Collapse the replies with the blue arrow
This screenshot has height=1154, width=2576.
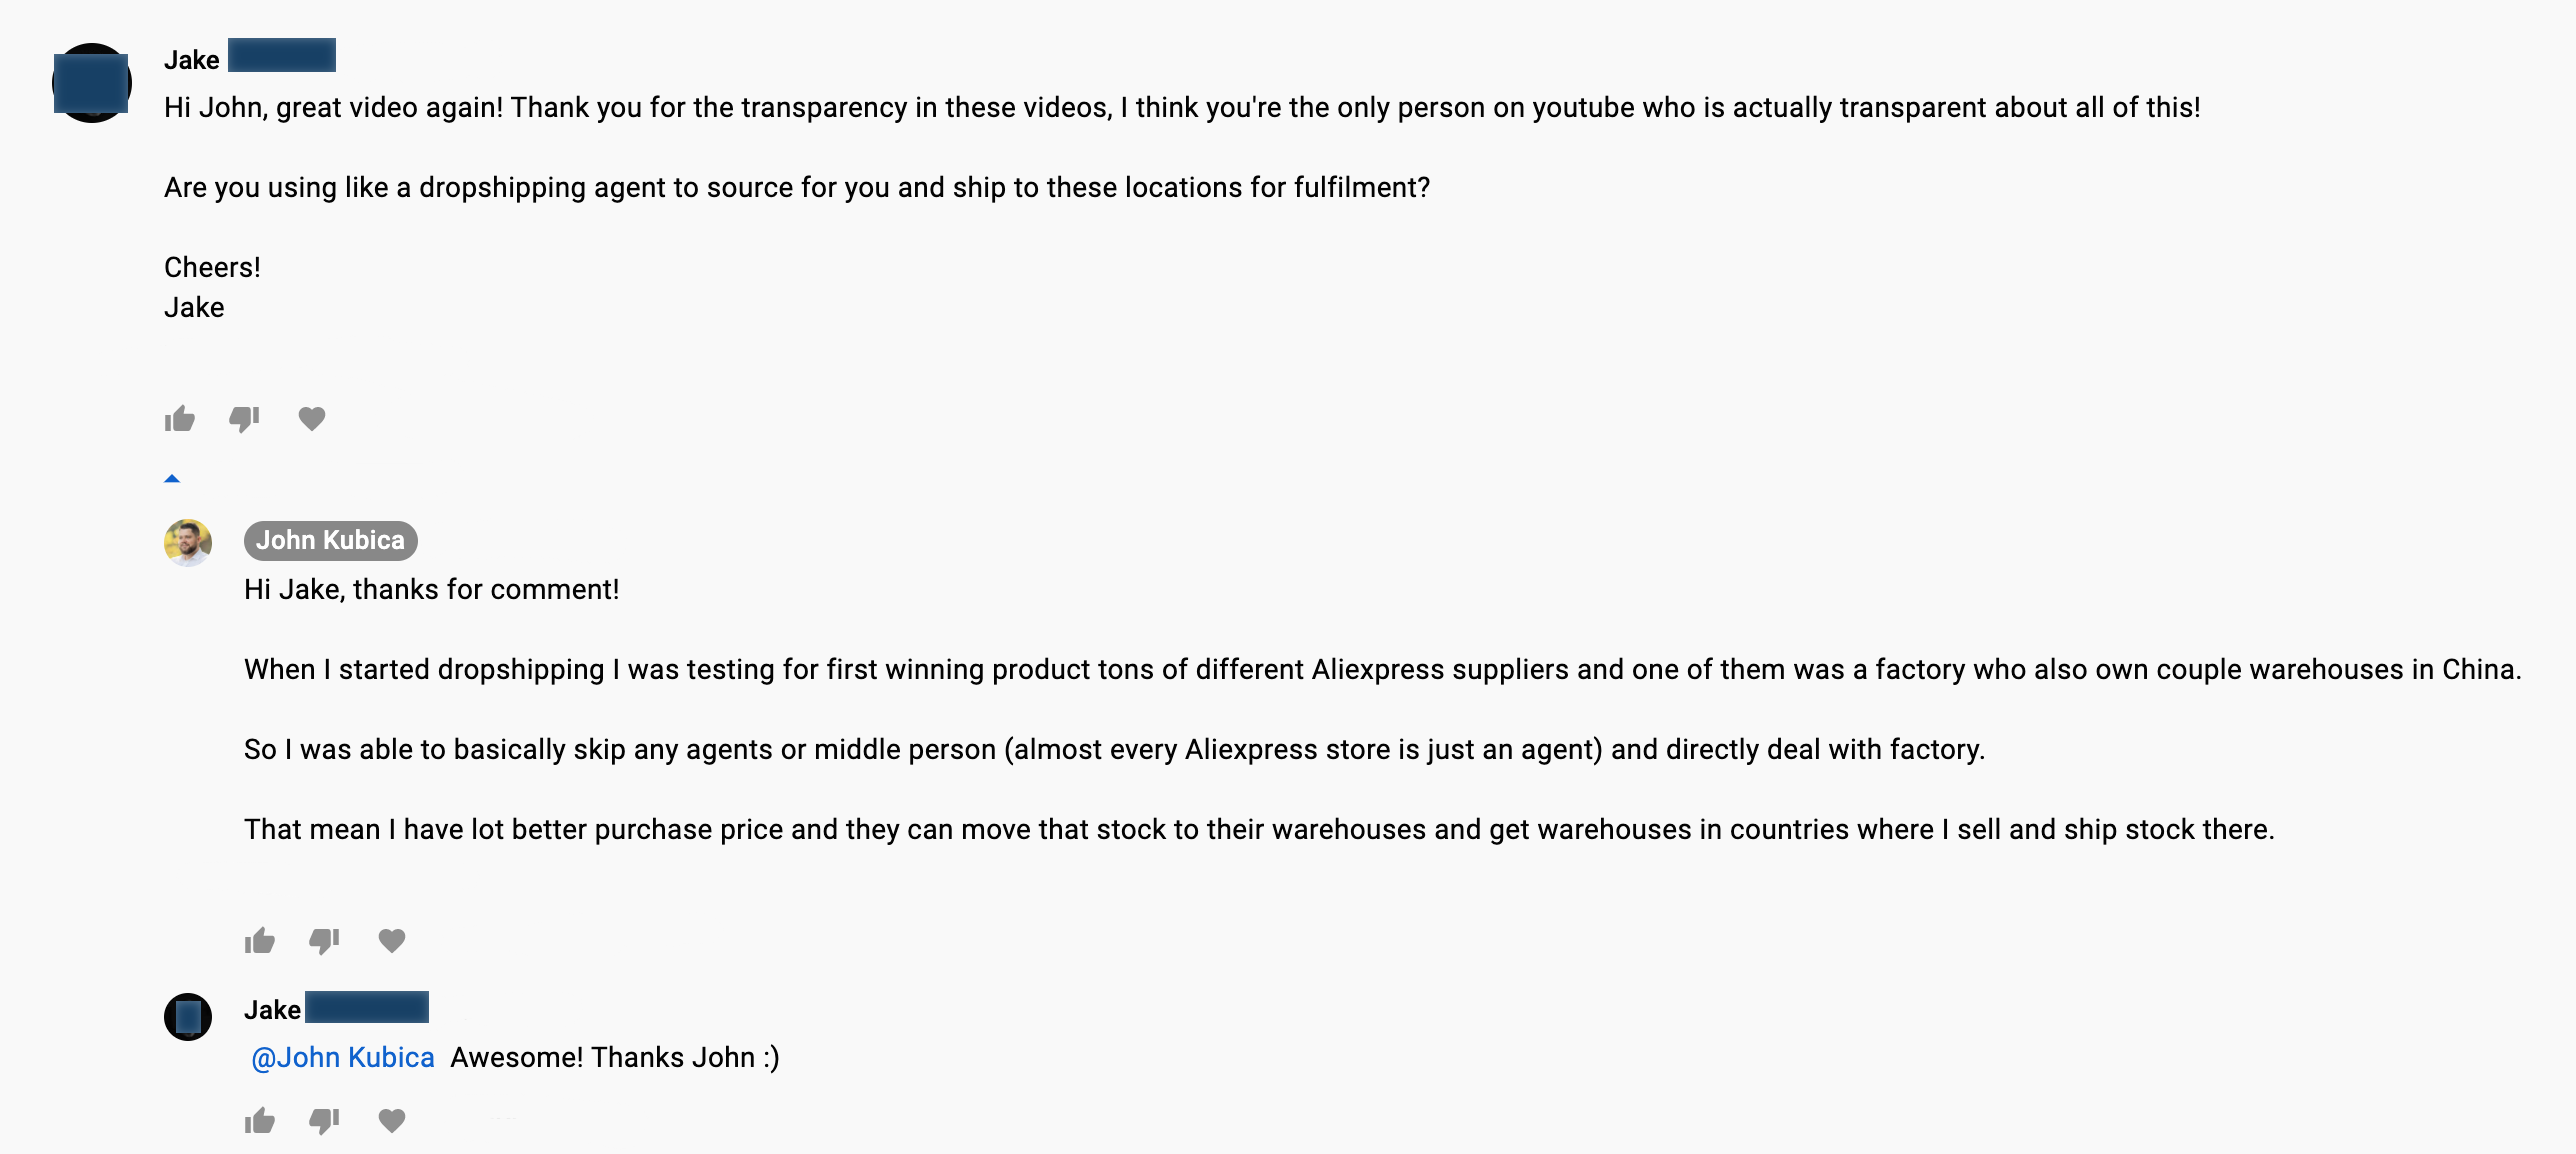pyautogui.click(x=172, y=479)
